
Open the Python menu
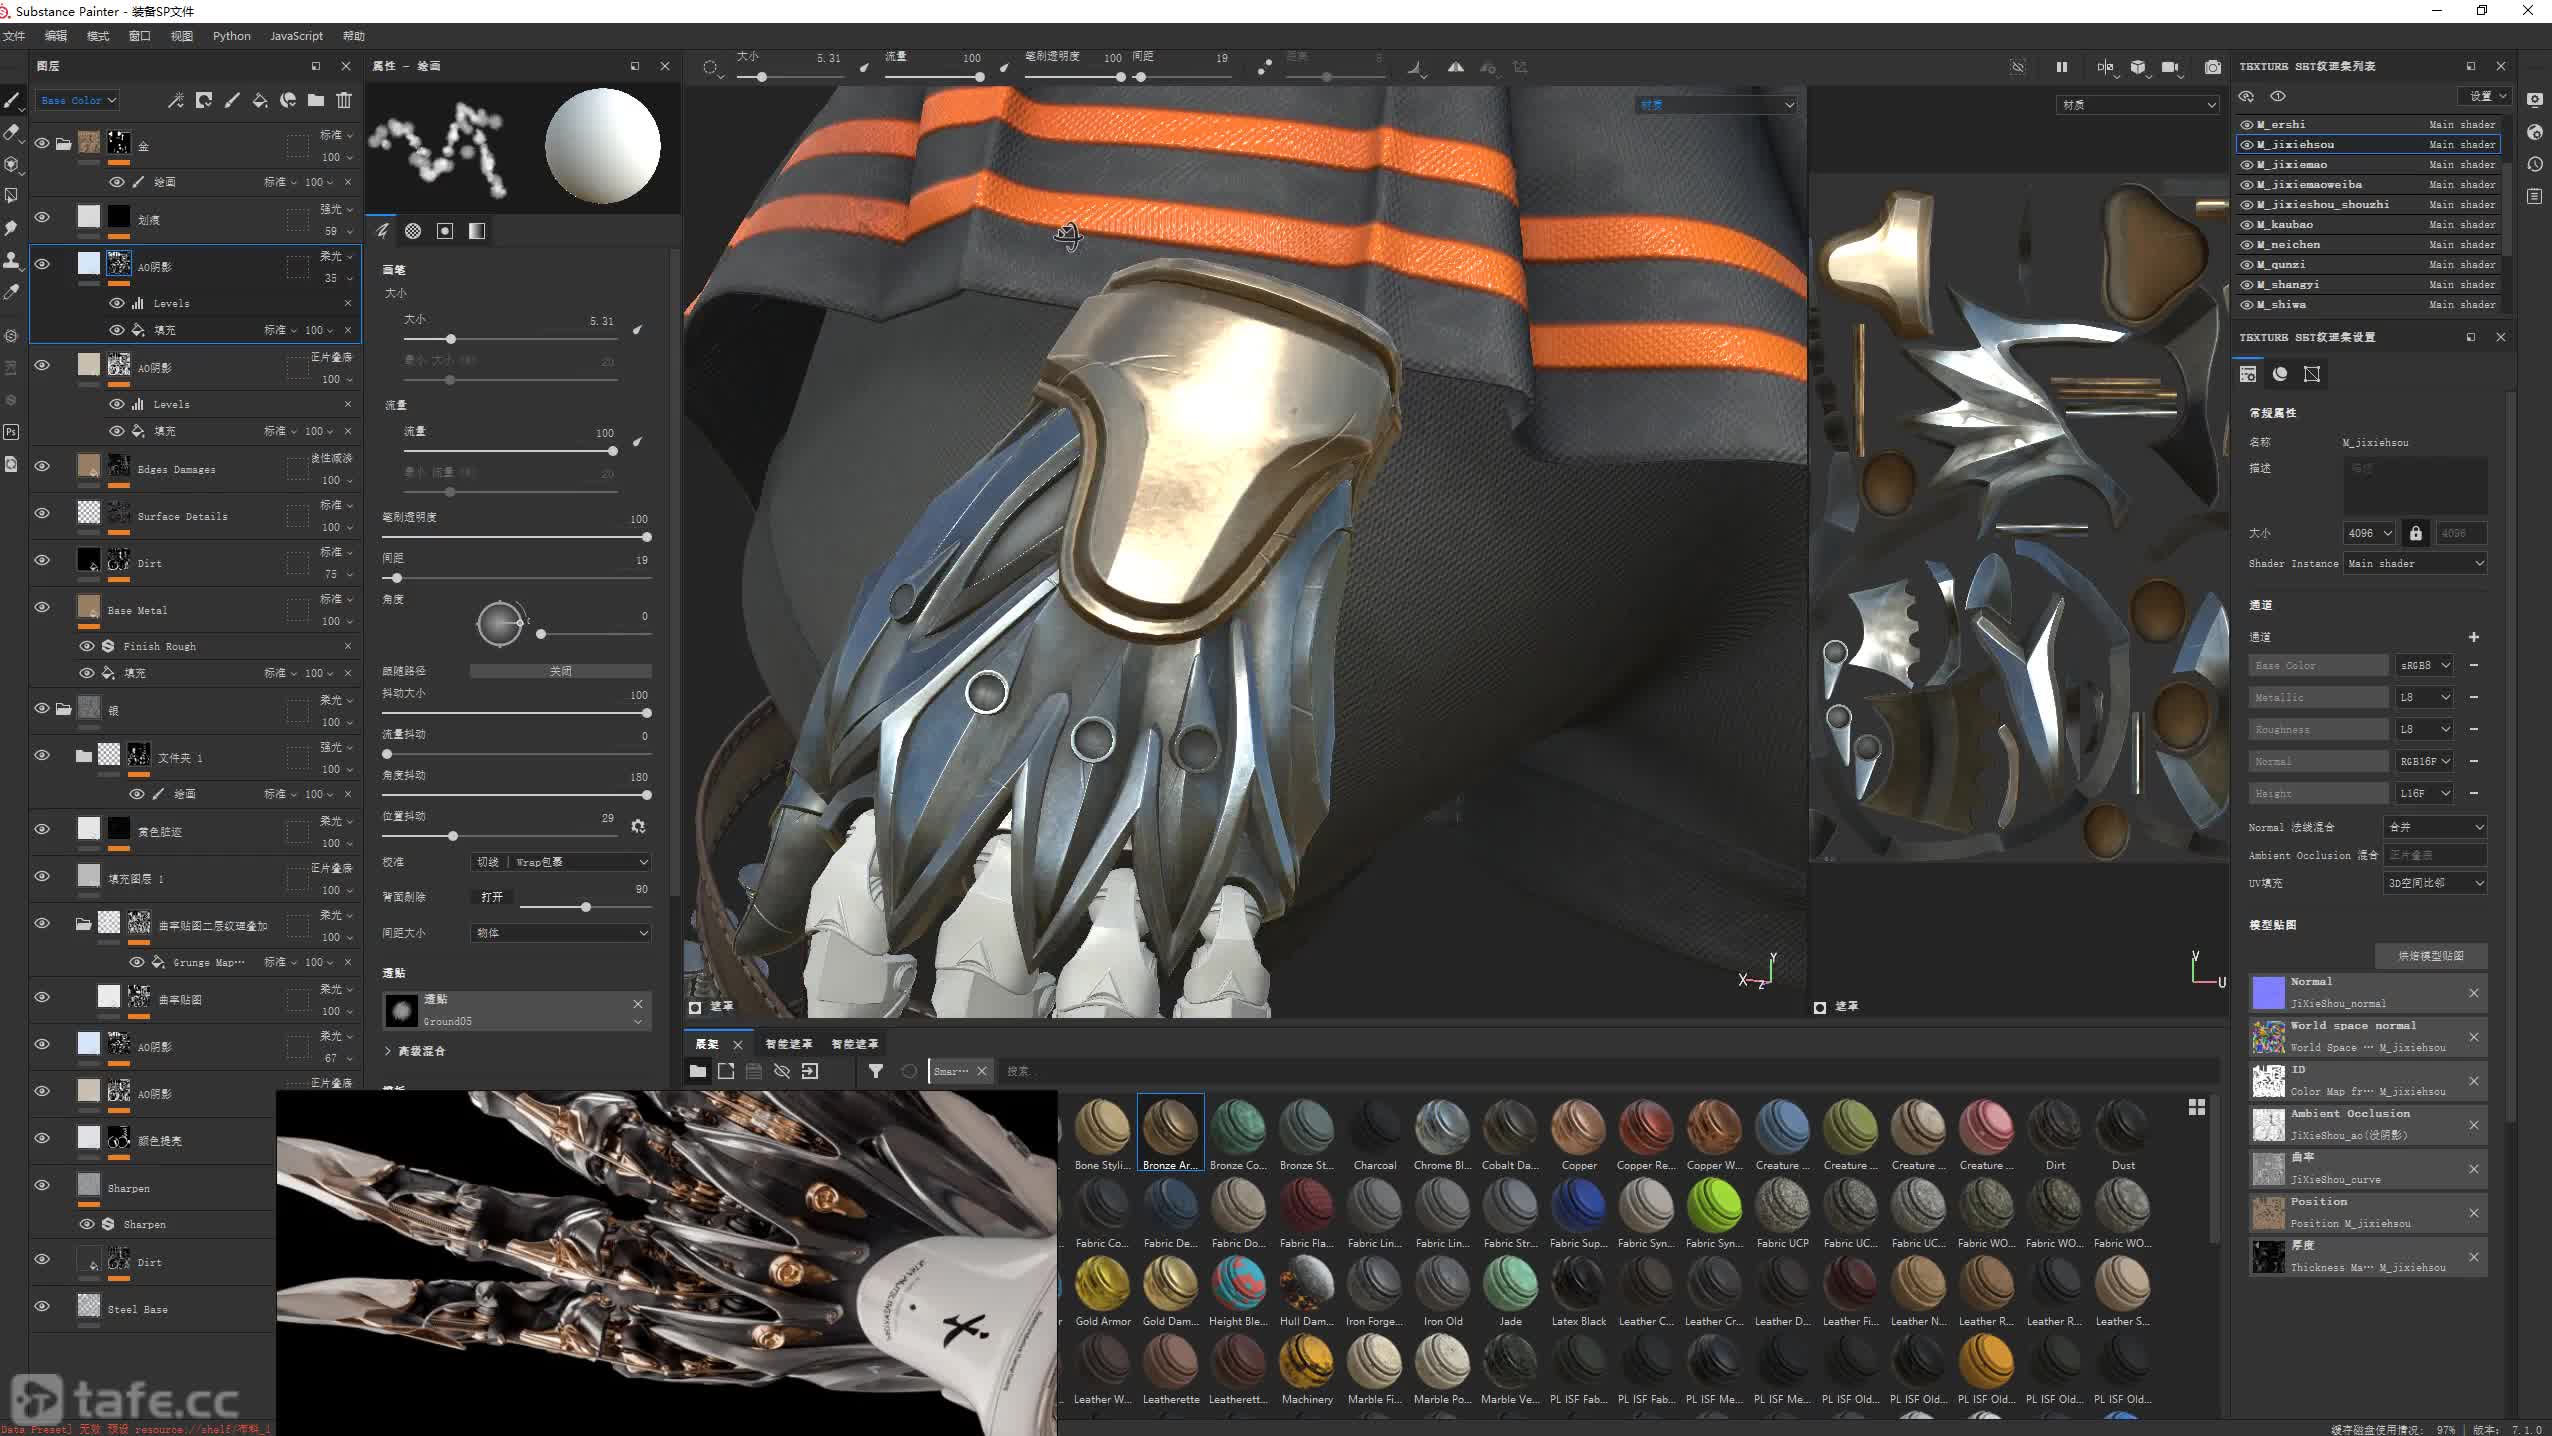pyautogui.click(x=232, y=36)
